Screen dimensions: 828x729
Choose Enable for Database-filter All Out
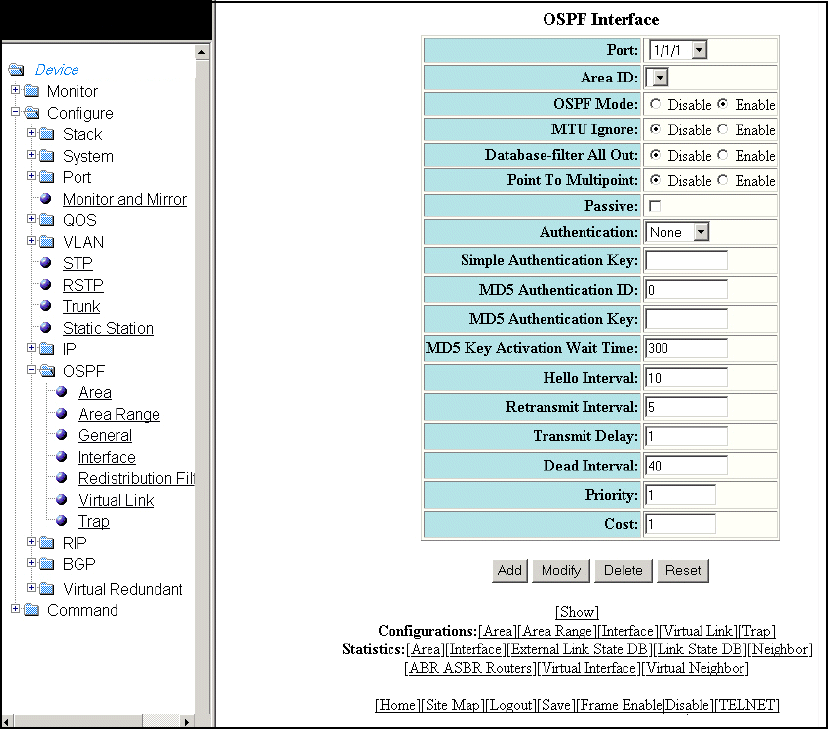[x=723, y=155]
